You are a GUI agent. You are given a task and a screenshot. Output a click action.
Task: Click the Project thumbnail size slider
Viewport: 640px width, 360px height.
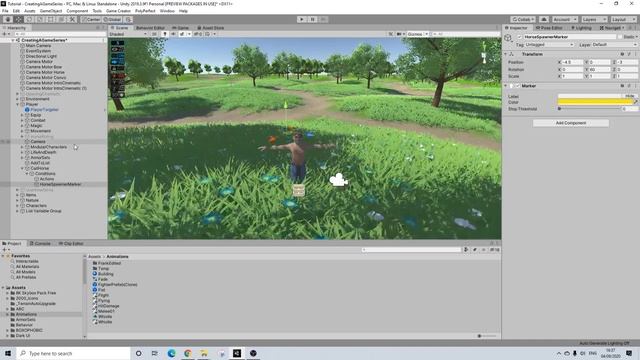(x=486, y=336)
